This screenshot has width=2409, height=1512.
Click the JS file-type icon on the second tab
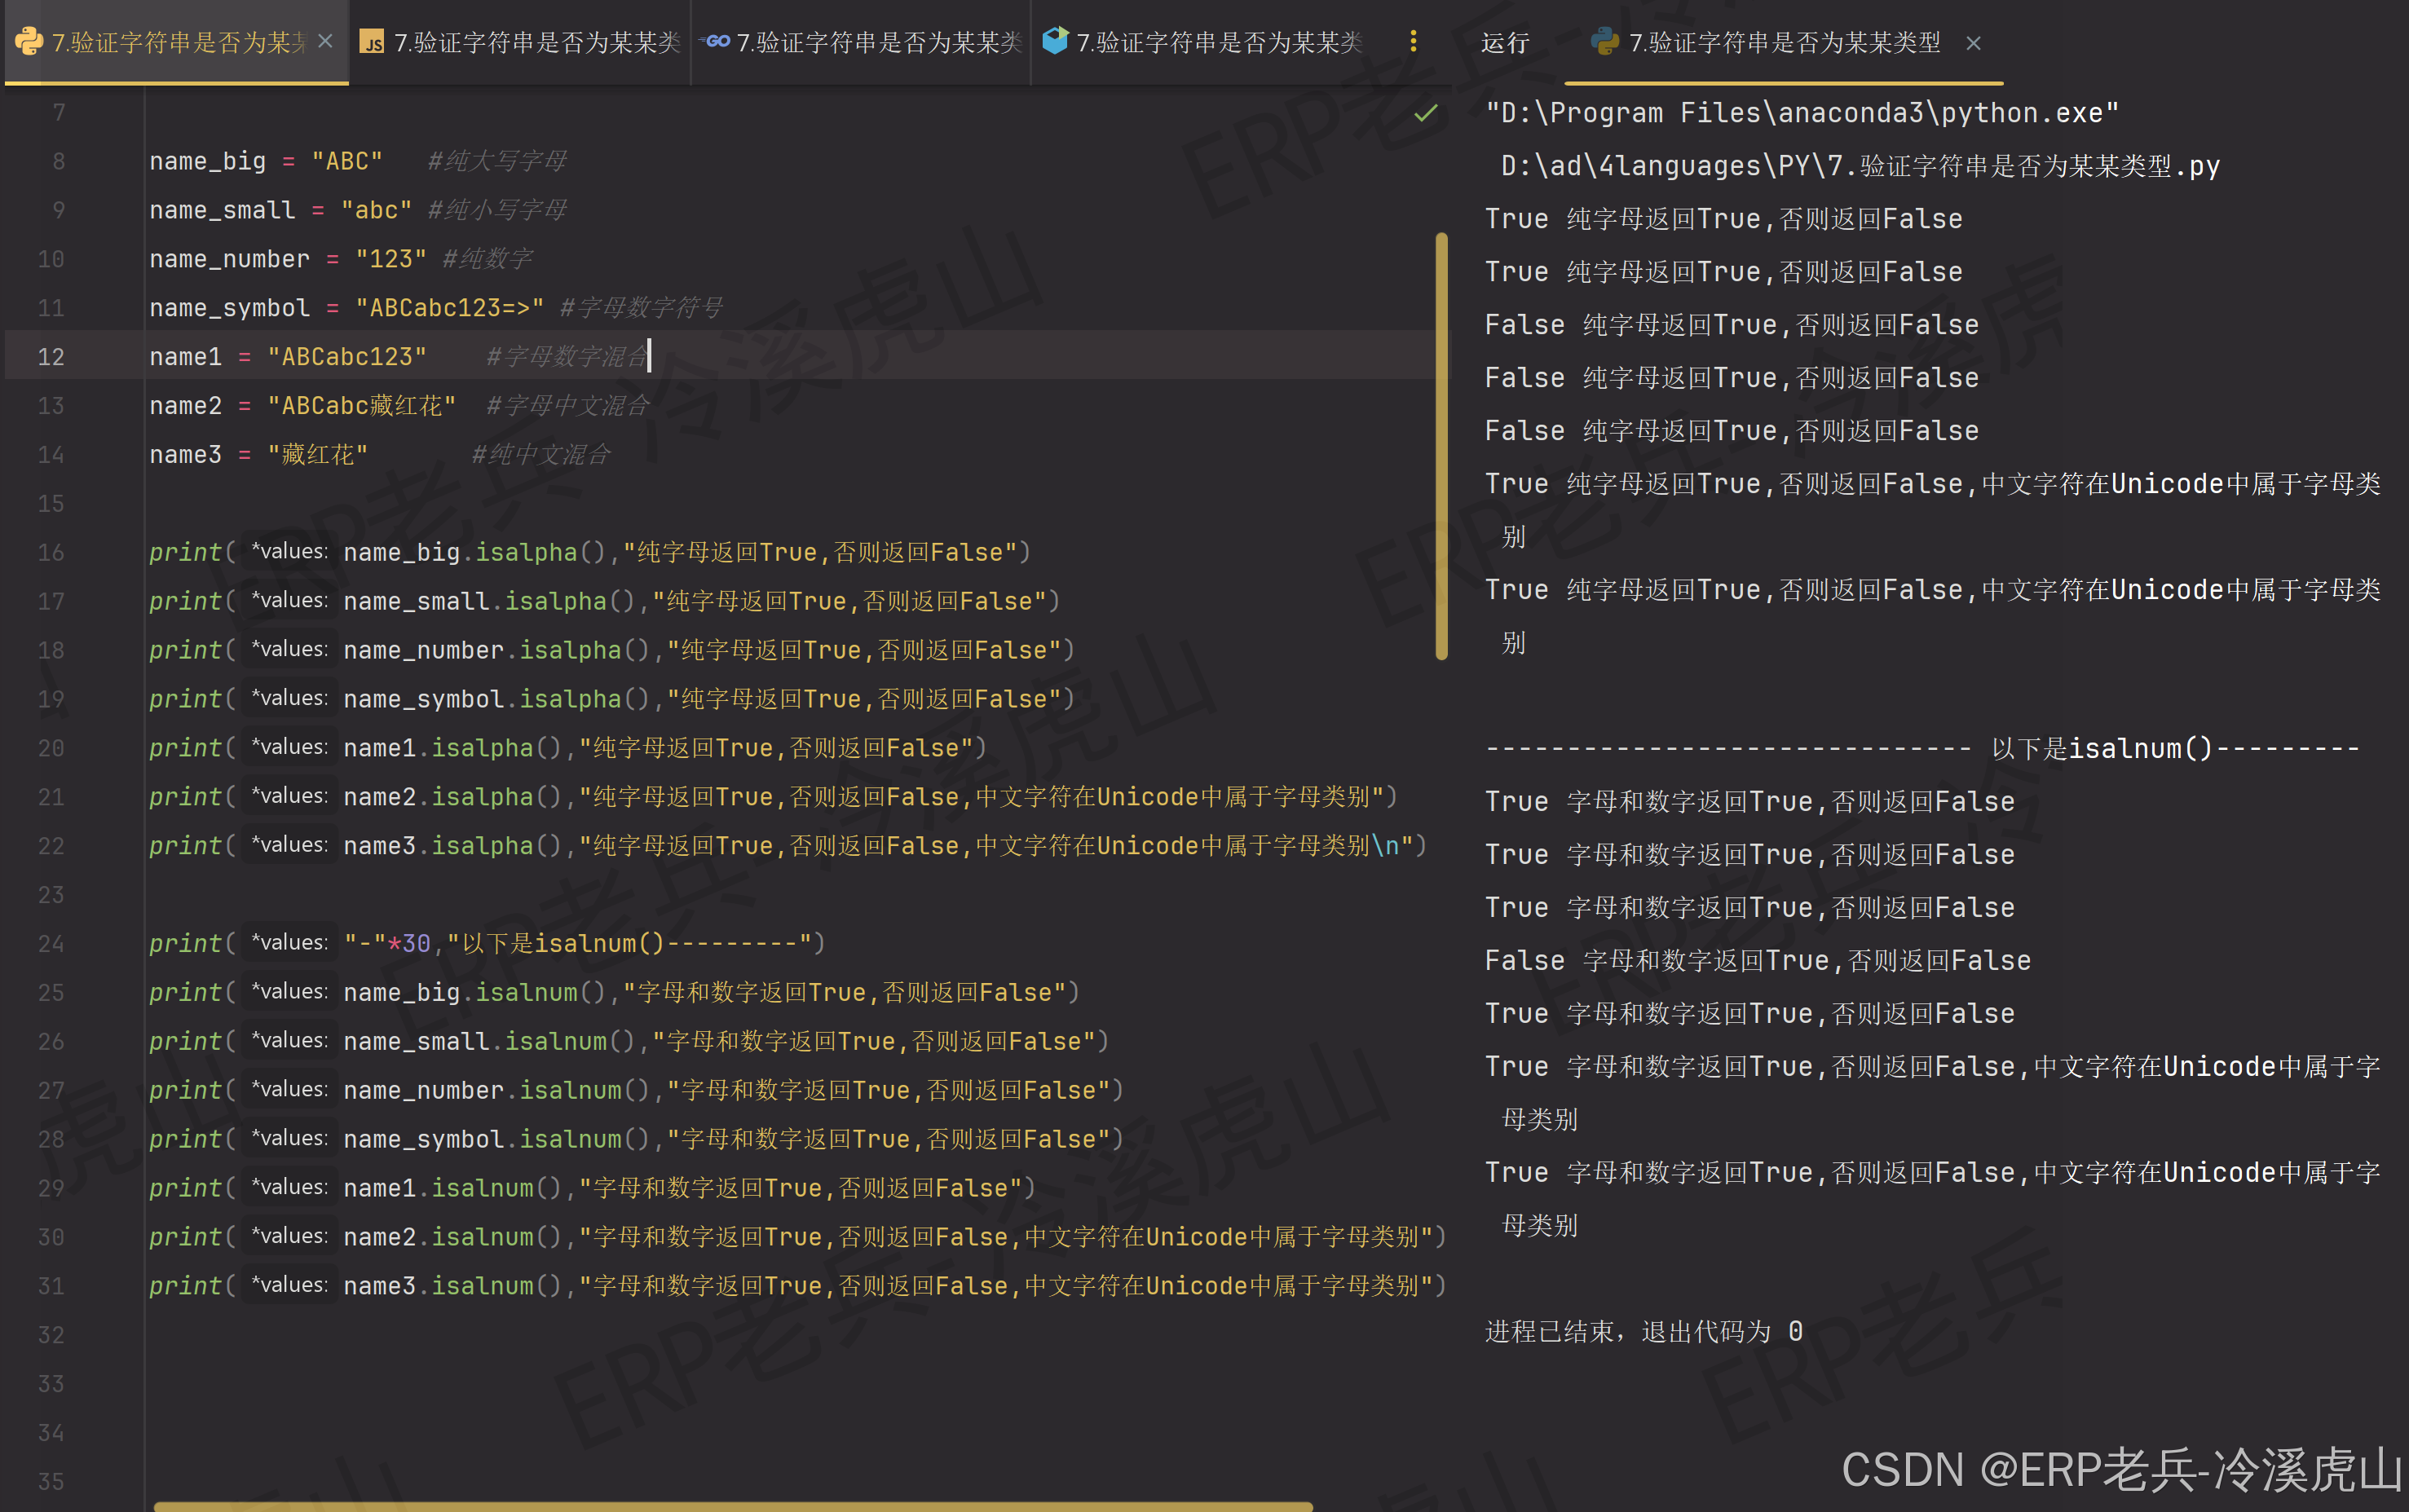click(x=371, y=42)
